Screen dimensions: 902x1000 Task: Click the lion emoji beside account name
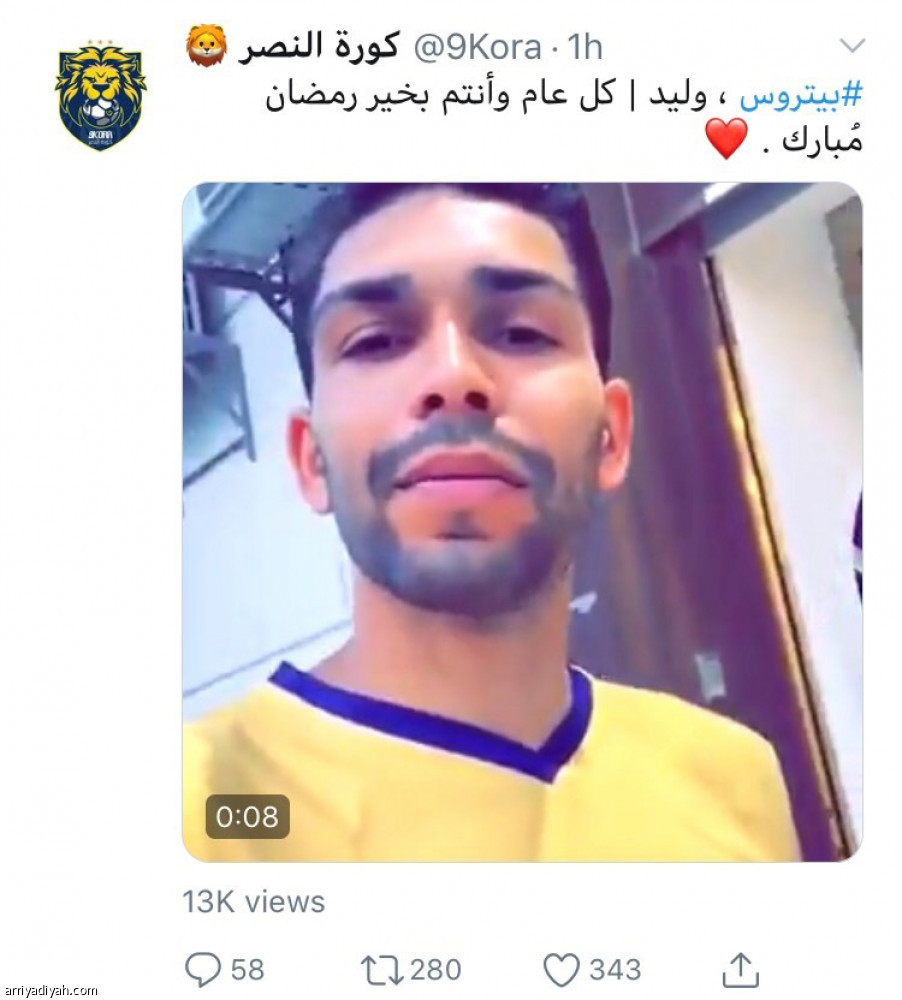206,46
